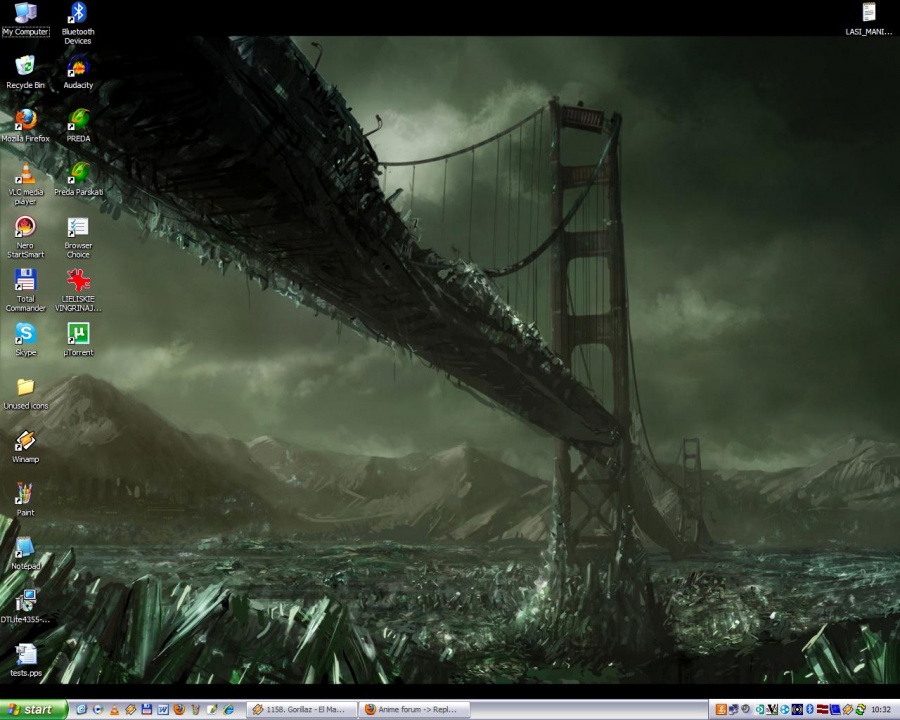Select the Audacity desktop shortcut
This screenshot has height=720, width=900.
coord(78,72)
